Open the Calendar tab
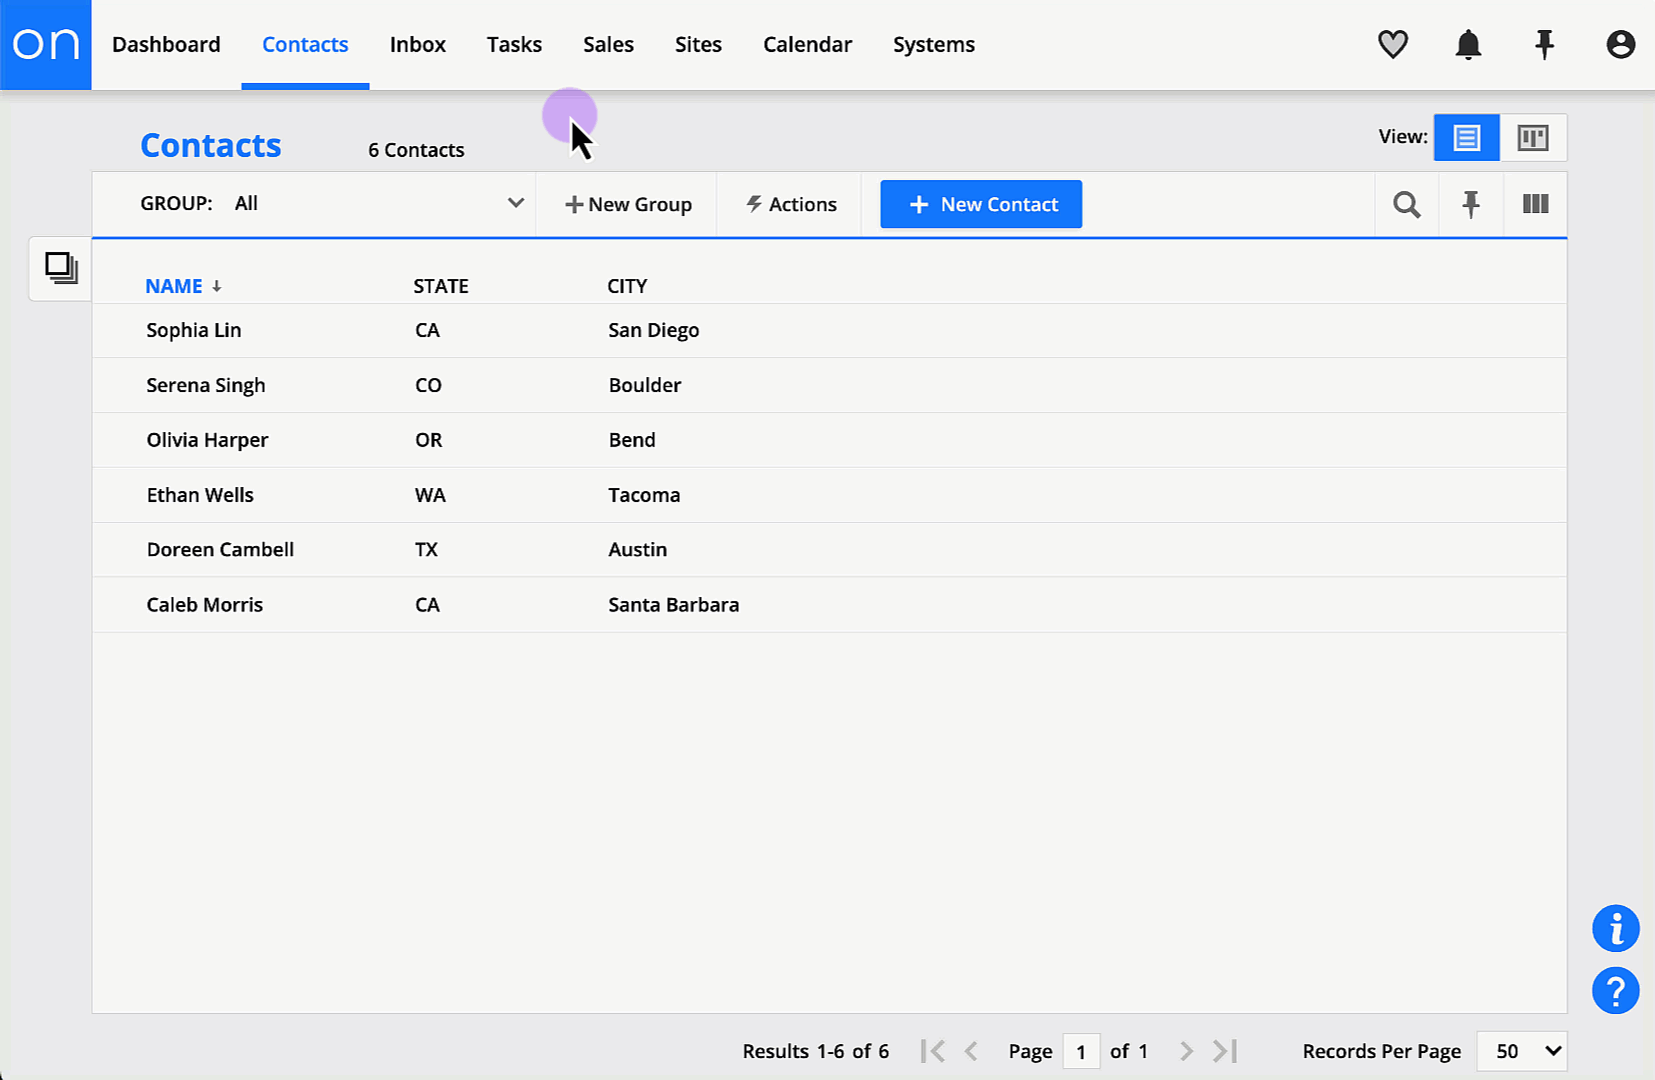This screenshot has height=1080, width=1655. point(807,45)
